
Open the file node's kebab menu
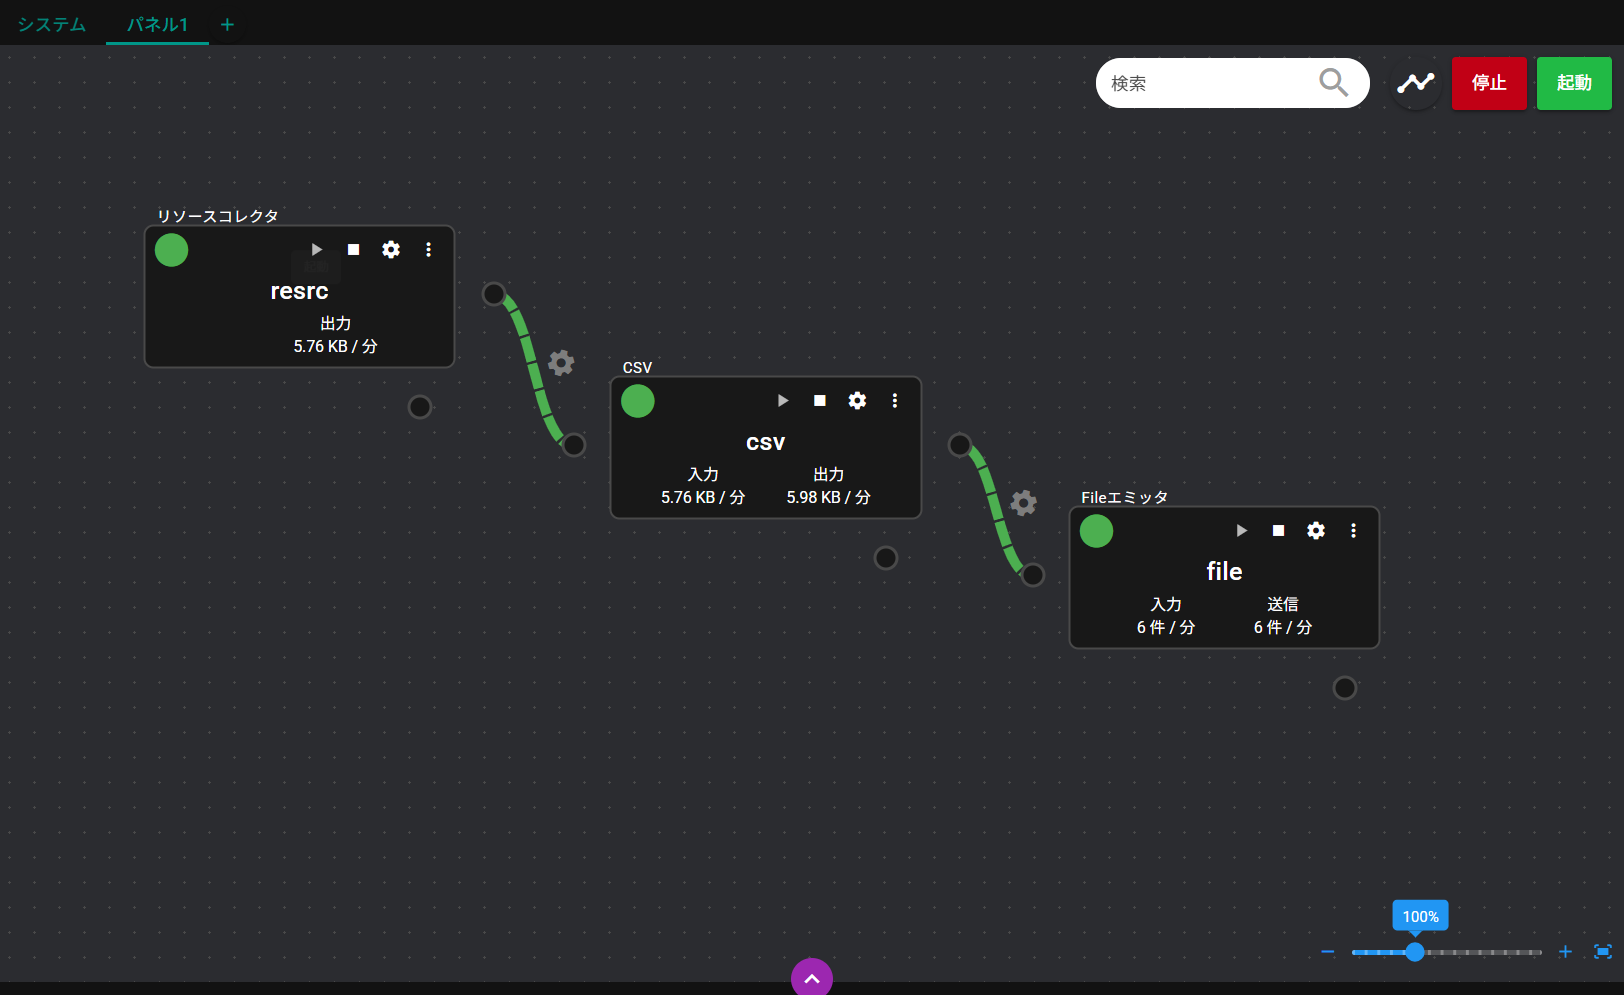1353,531
